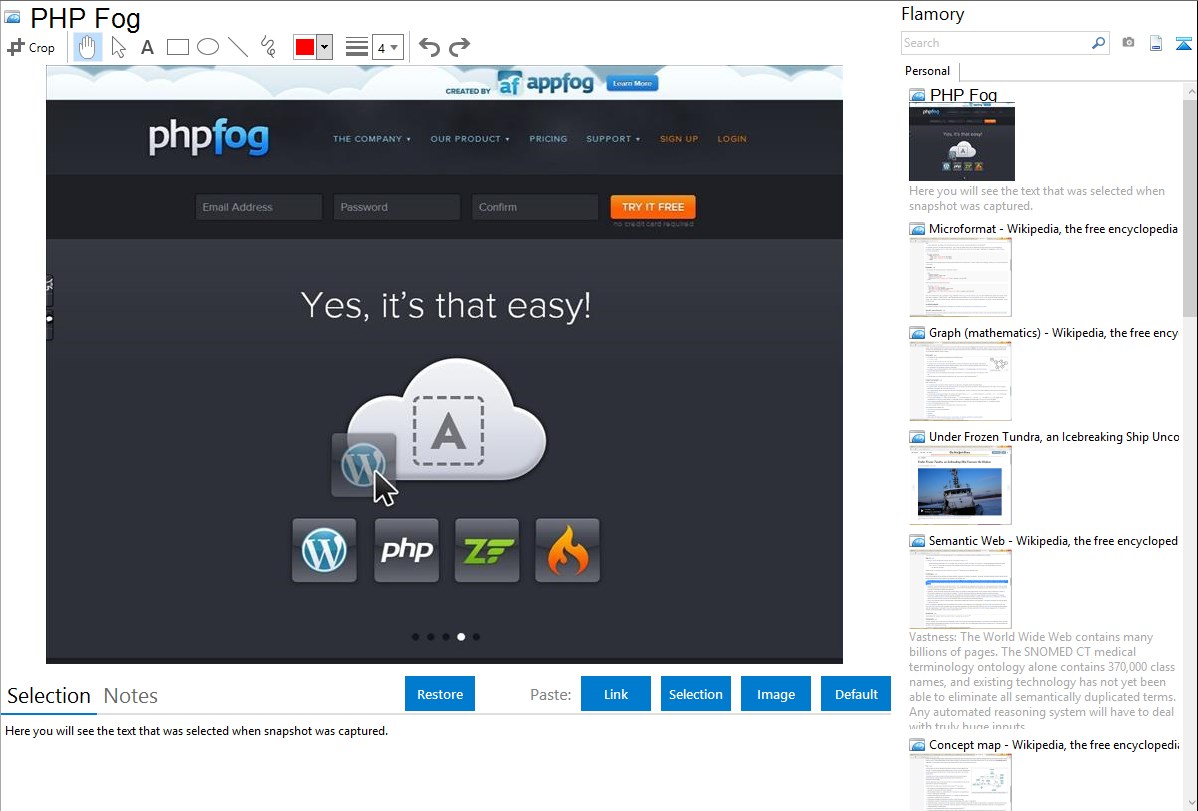The width and height of the screenshot is (1198, 811).
Task: Open the Semantic Web snapshot thumbnail
Action: [960, 589]
